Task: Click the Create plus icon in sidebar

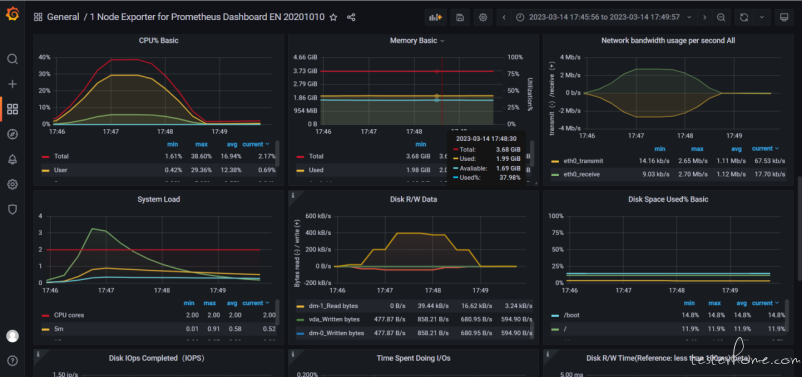Action: (x=12, y=84)
